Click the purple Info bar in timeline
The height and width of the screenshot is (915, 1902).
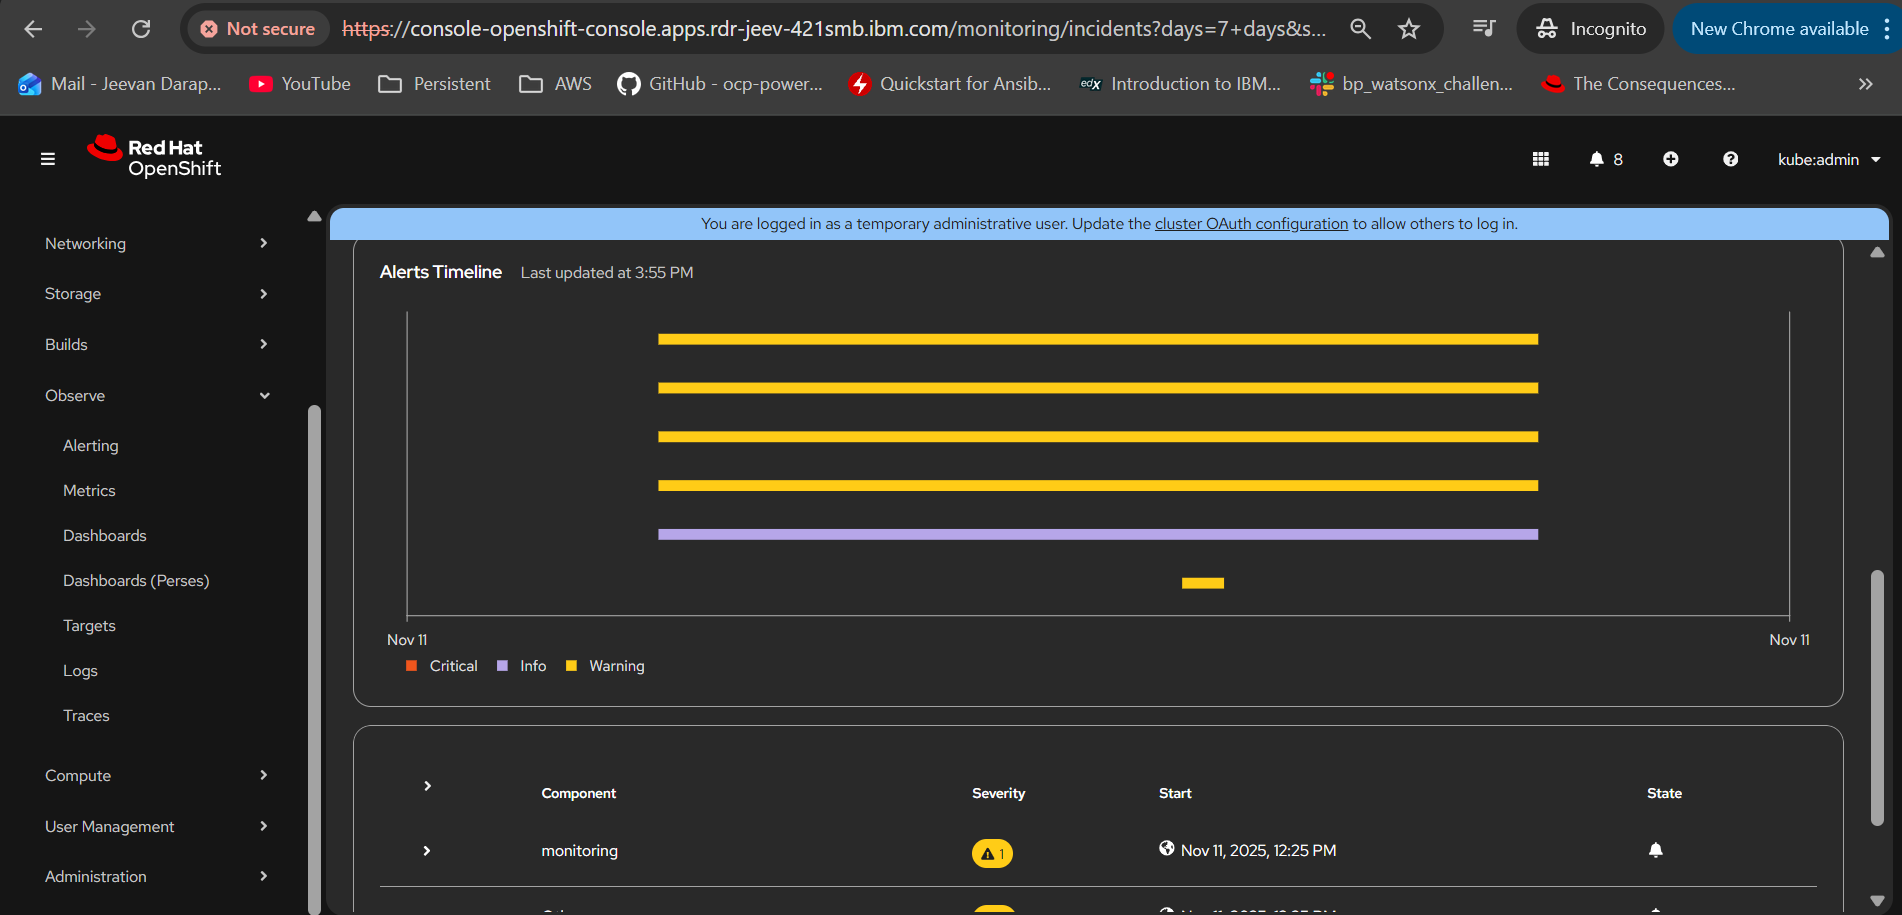(x=1097, y=534)
